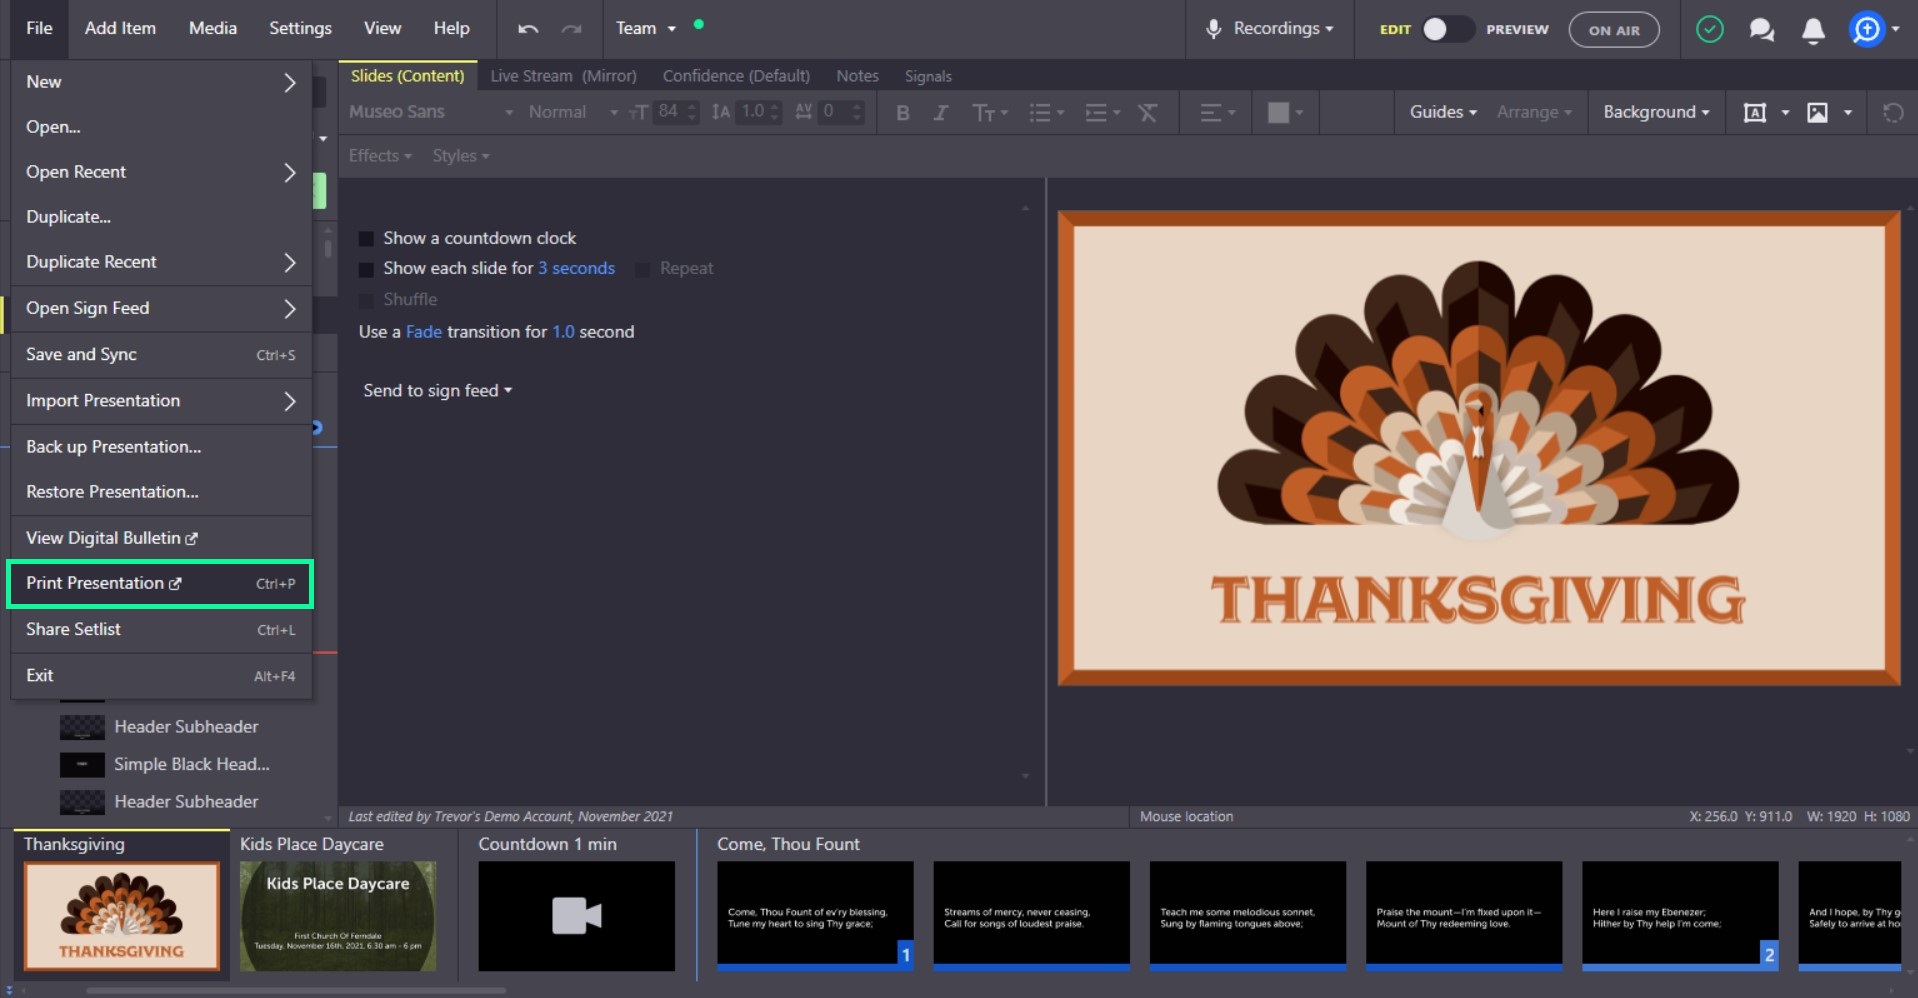Select the Thanksgiving slide thumbnail
The width and height of the screenshot is (1918, 998).
[122, 917]
